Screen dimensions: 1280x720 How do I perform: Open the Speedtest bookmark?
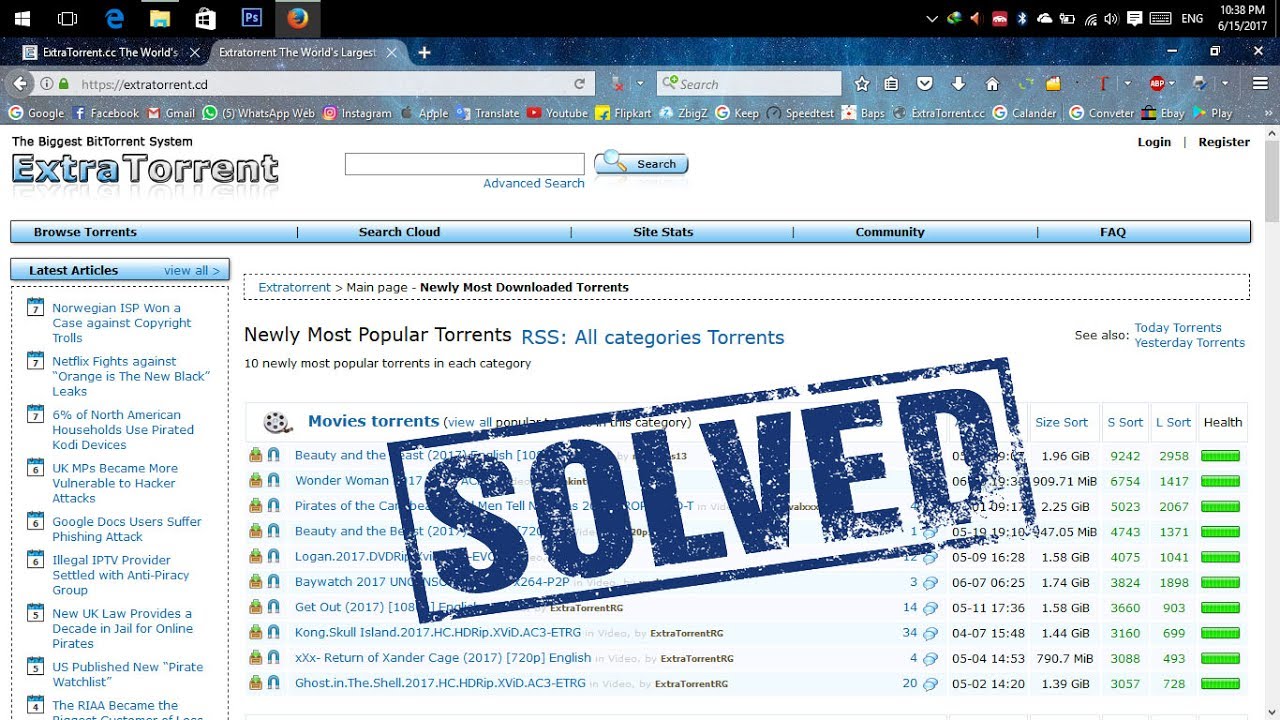pyautogui.click(x=800, y=113)
